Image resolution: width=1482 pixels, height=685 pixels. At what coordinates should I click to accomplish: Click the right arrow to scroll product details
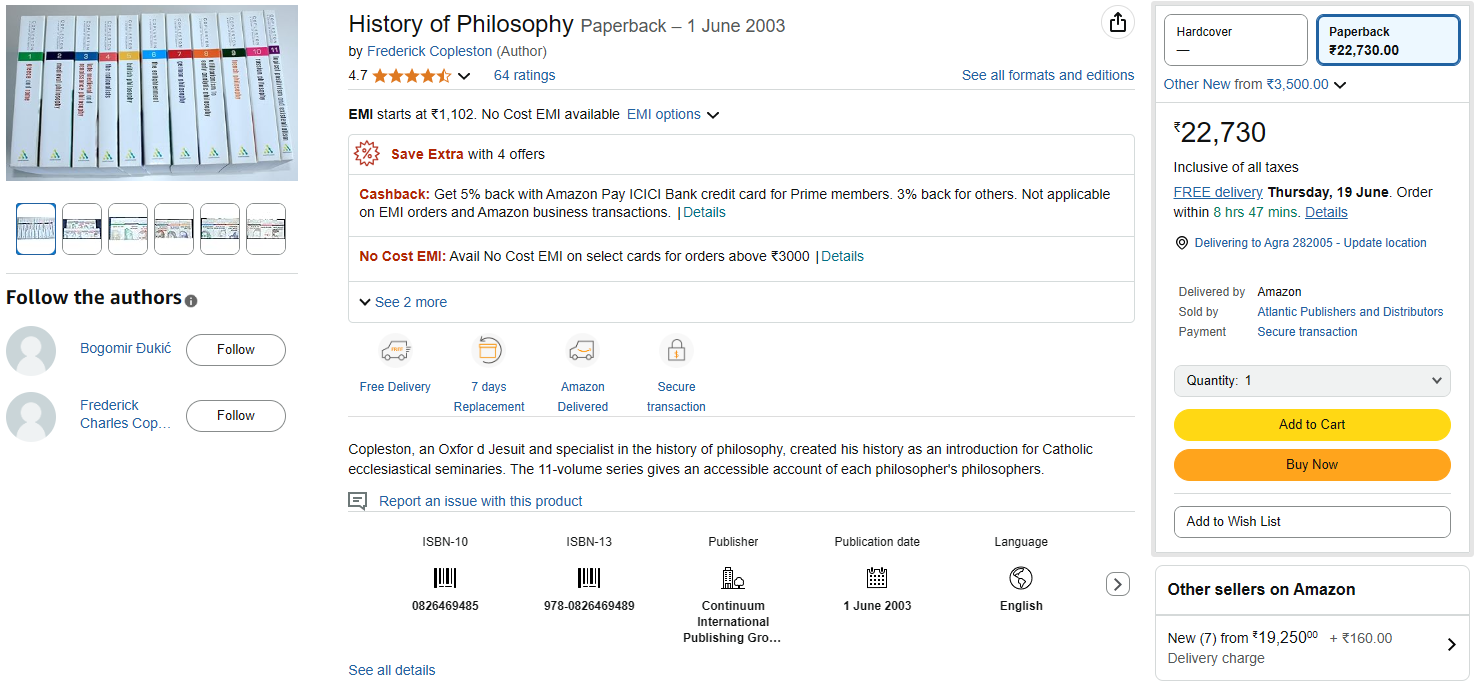[1118, 584]
